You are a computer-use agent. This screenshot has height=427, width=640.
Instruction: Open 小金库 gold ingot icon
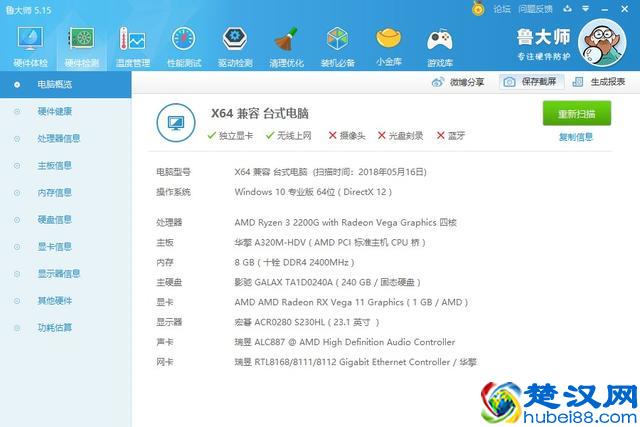click(389, 46)
